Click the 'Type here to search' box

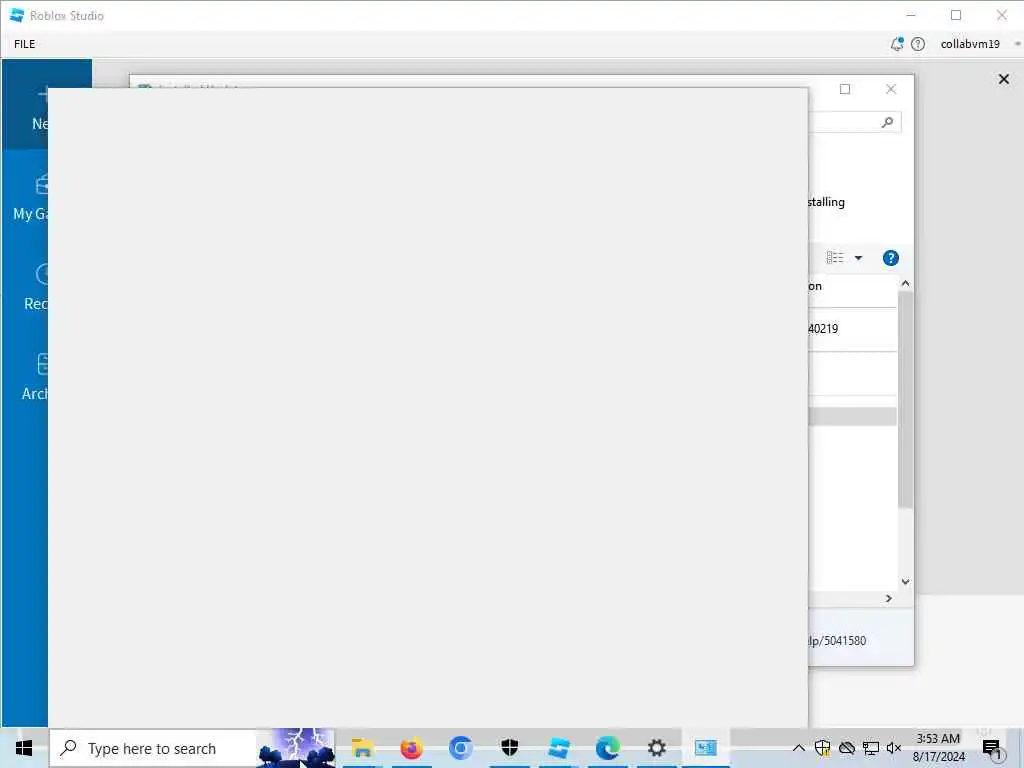click(x=152, y=748)
